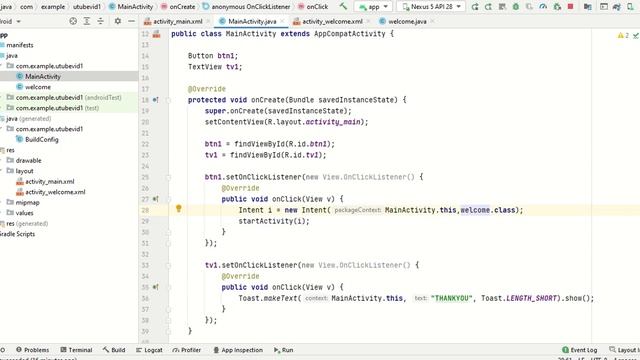Switch to activity_main.xml editor tab

coord(178,21)
